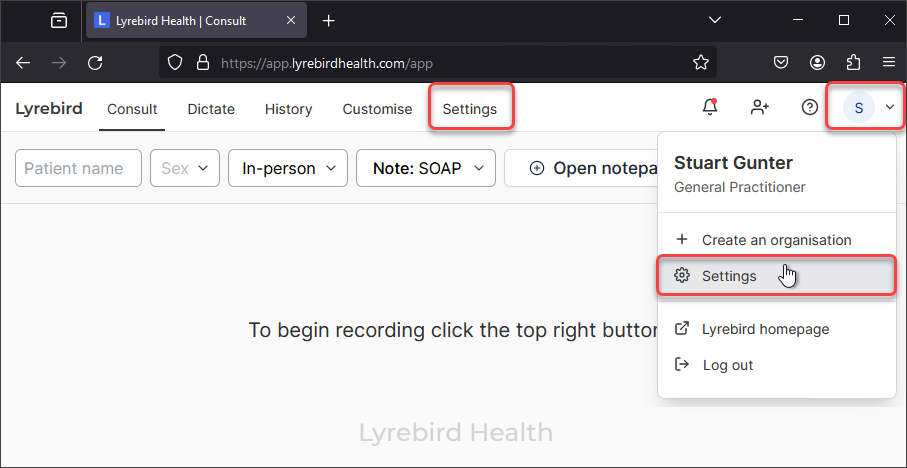Image resolution: width=907 pixels, height=468 pixels.
Task: Close the Lyrebird Health tab
Action: click(x=291, y=20)
